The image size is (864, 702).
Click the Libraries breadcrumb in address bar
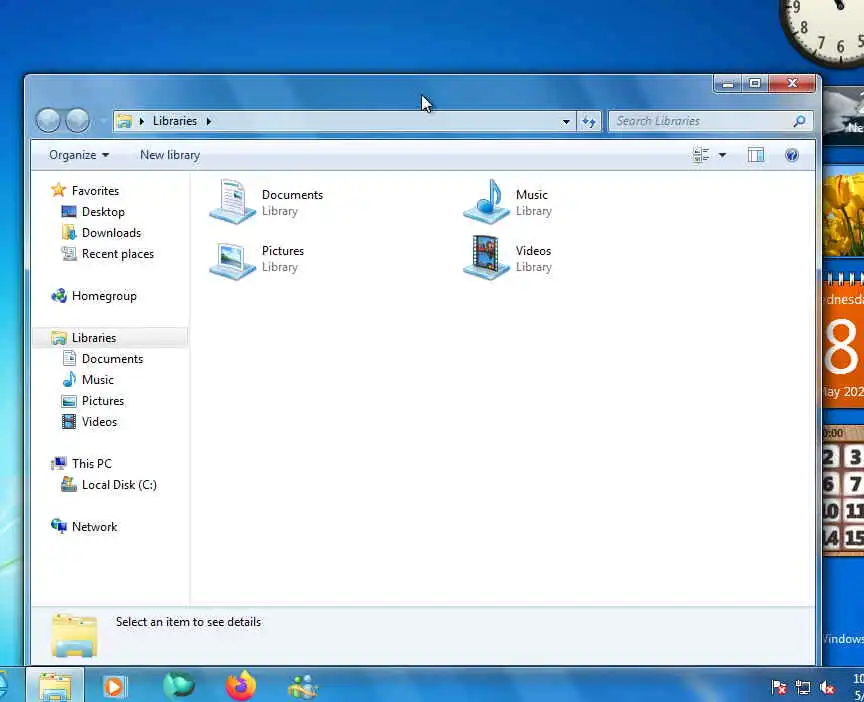(x=175, y=121)
